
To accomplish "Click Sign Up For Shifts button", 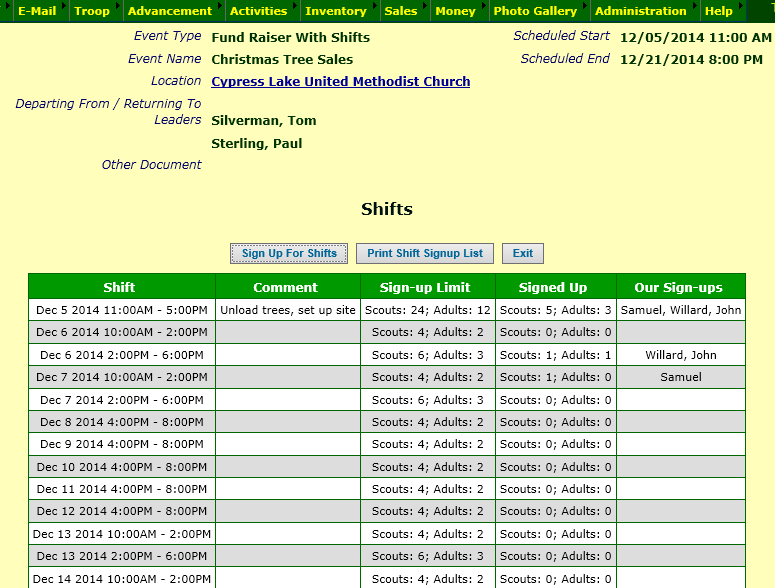I will coord(289,253).
